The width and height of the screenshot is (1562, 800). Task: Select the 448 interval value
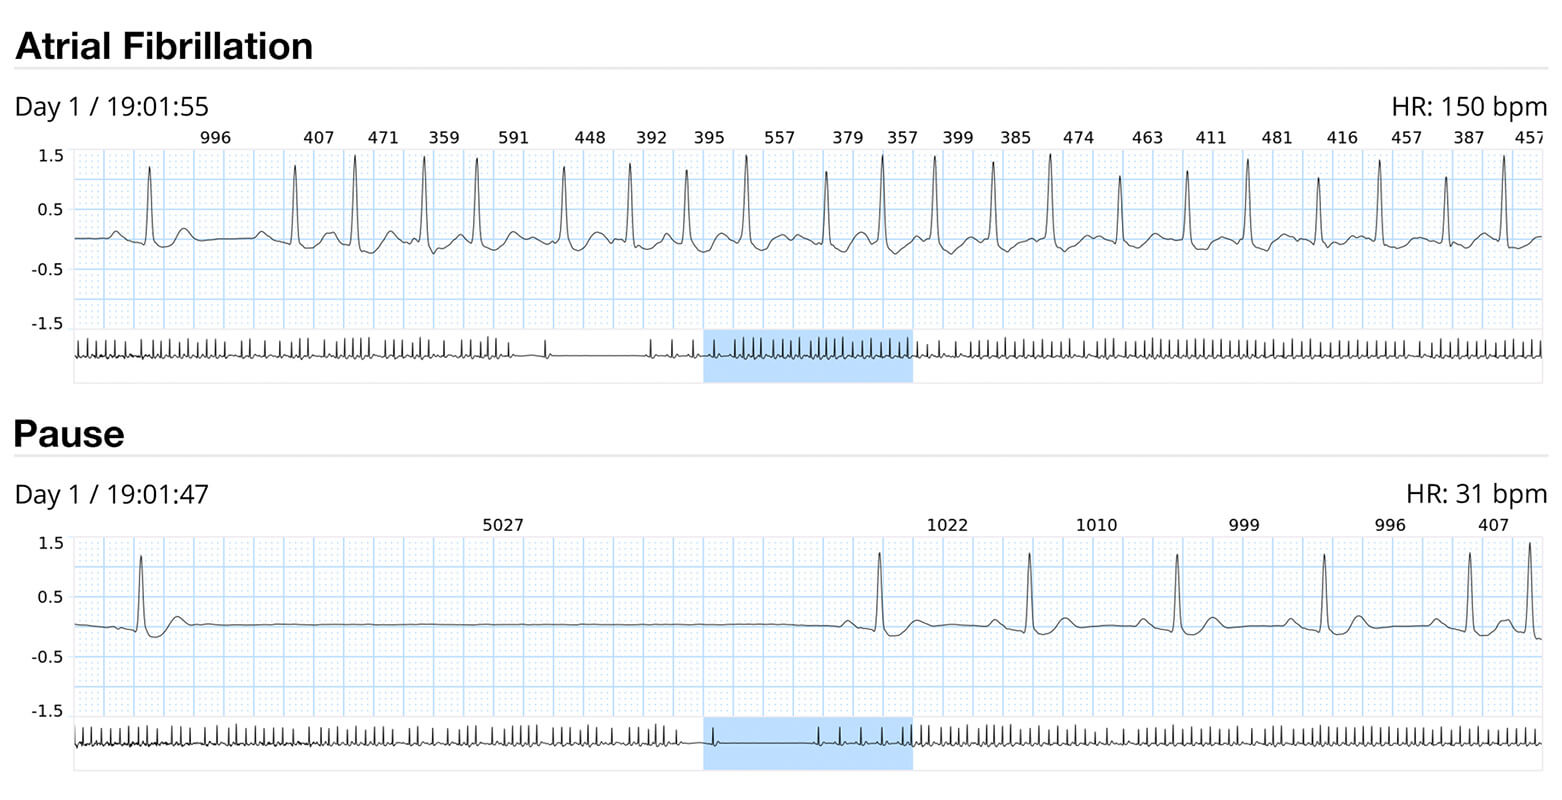(590, 138)
